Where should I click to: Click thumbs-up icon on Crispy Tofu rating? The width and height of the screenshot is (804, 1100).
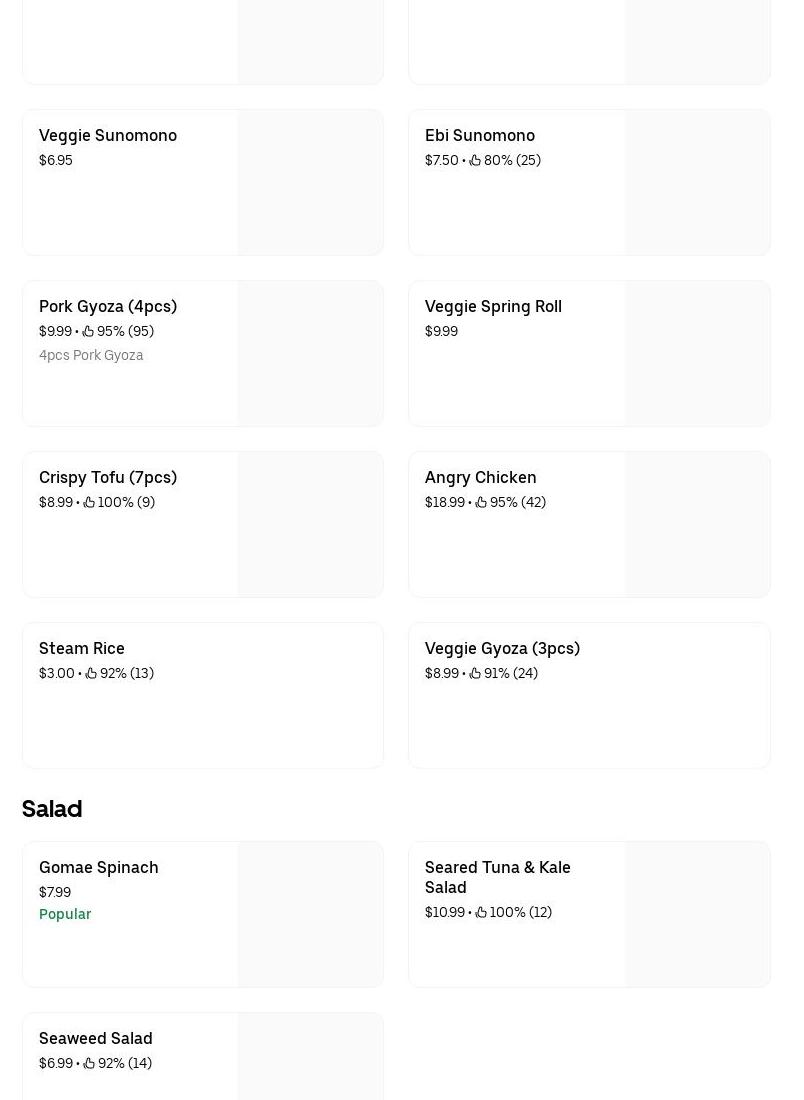pyautogui.click(x=89, y=502)
